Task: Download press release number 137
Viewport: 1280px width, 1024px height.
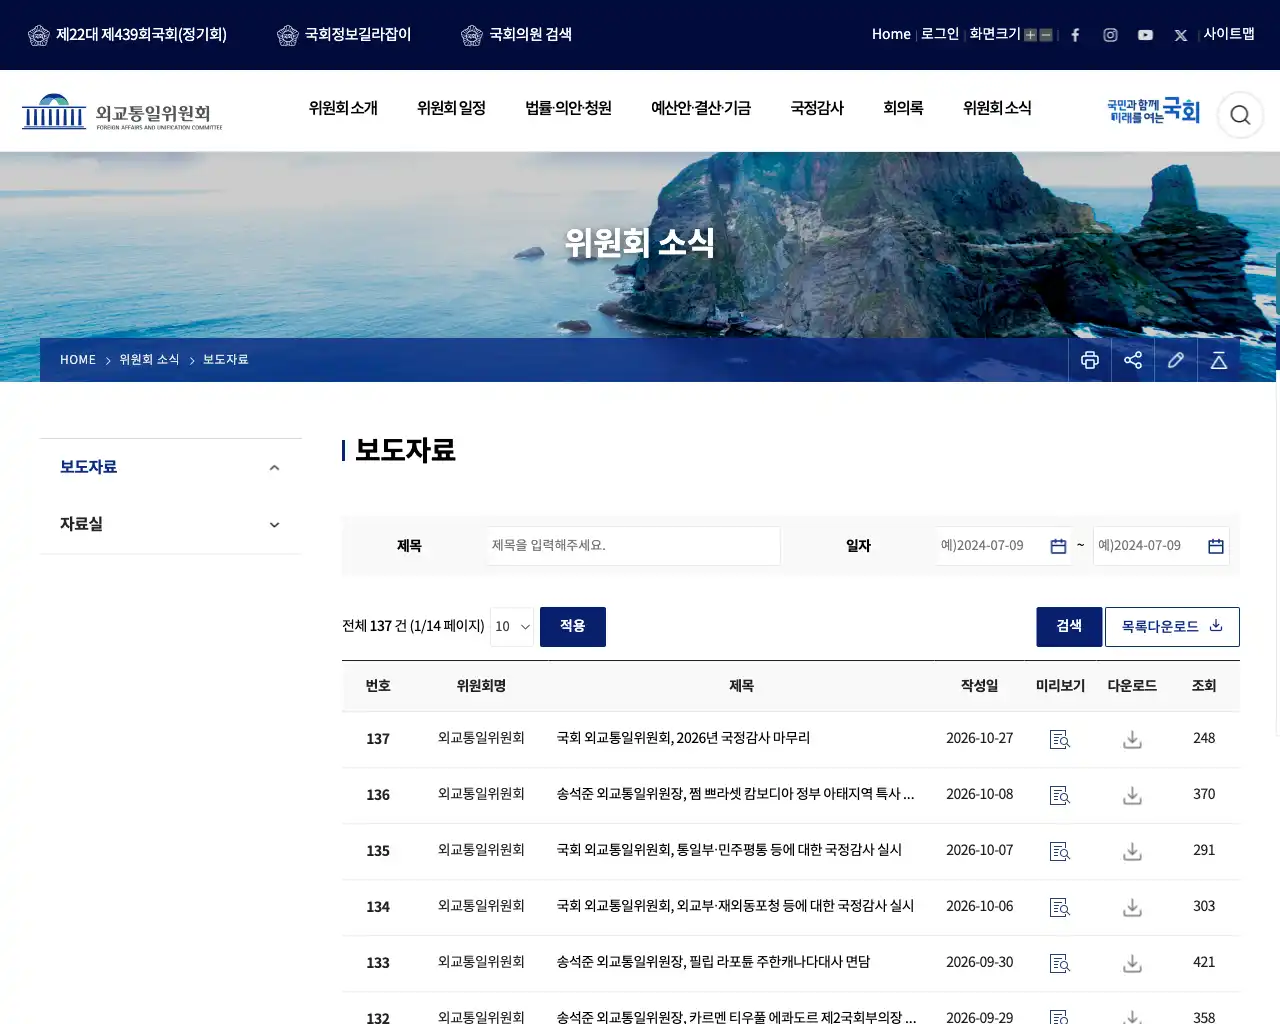Action: click(x=1132, y=739)
